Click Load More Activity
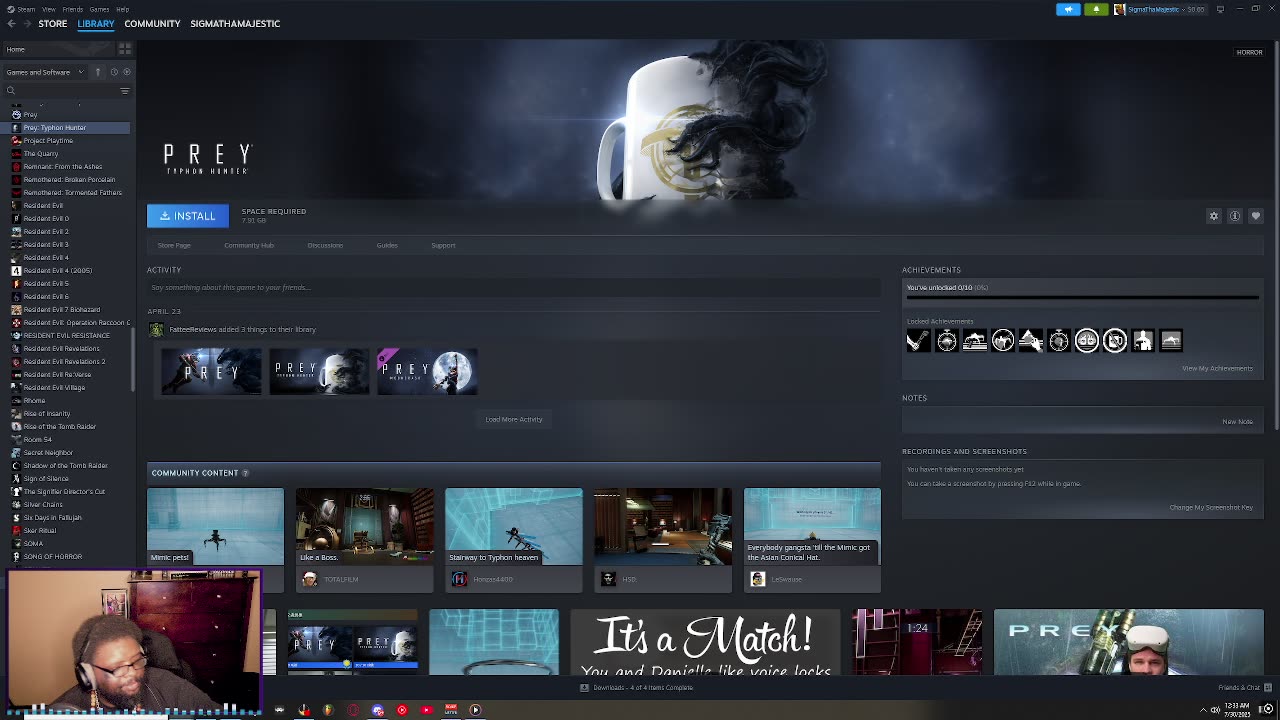This screenshot has width=1280, height=720. pyautogui.click(x=514, y=419)
